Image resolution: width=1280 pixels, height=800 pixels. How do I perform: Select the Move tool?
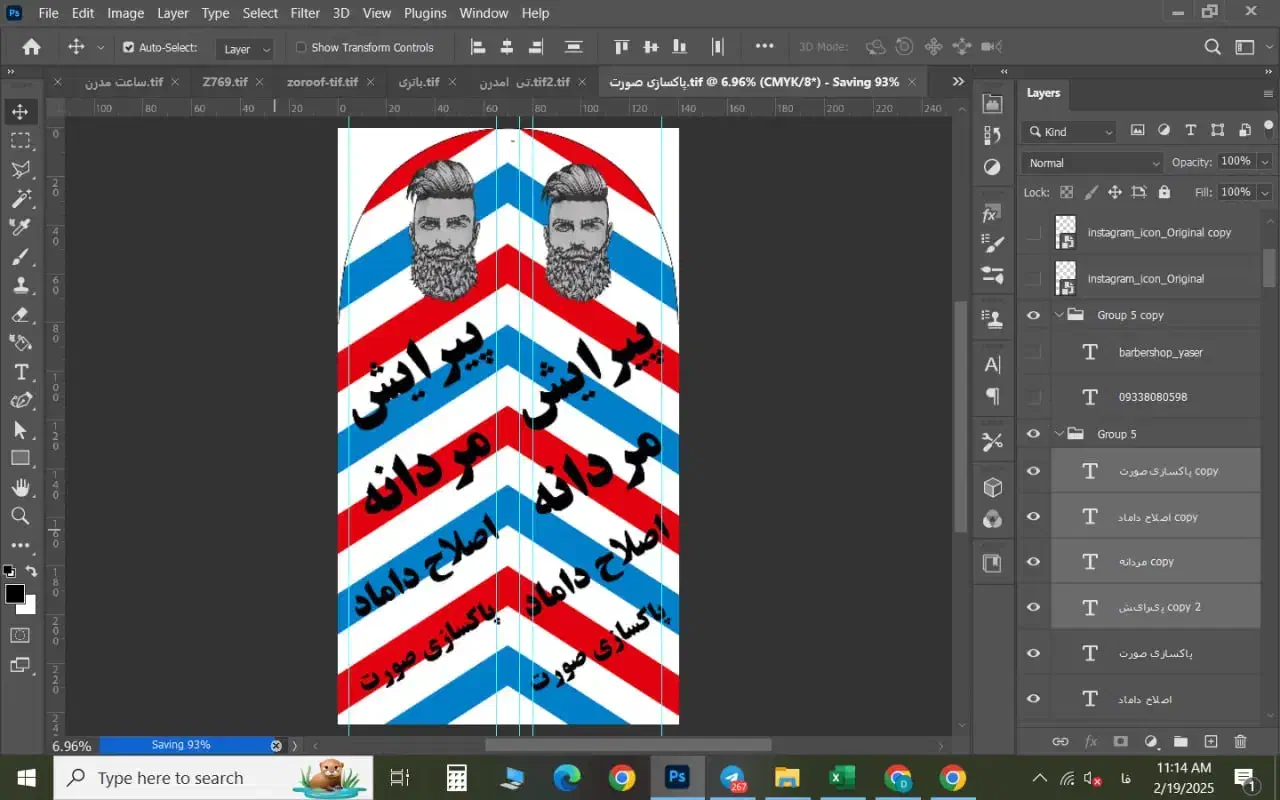[x=20, y=111]
